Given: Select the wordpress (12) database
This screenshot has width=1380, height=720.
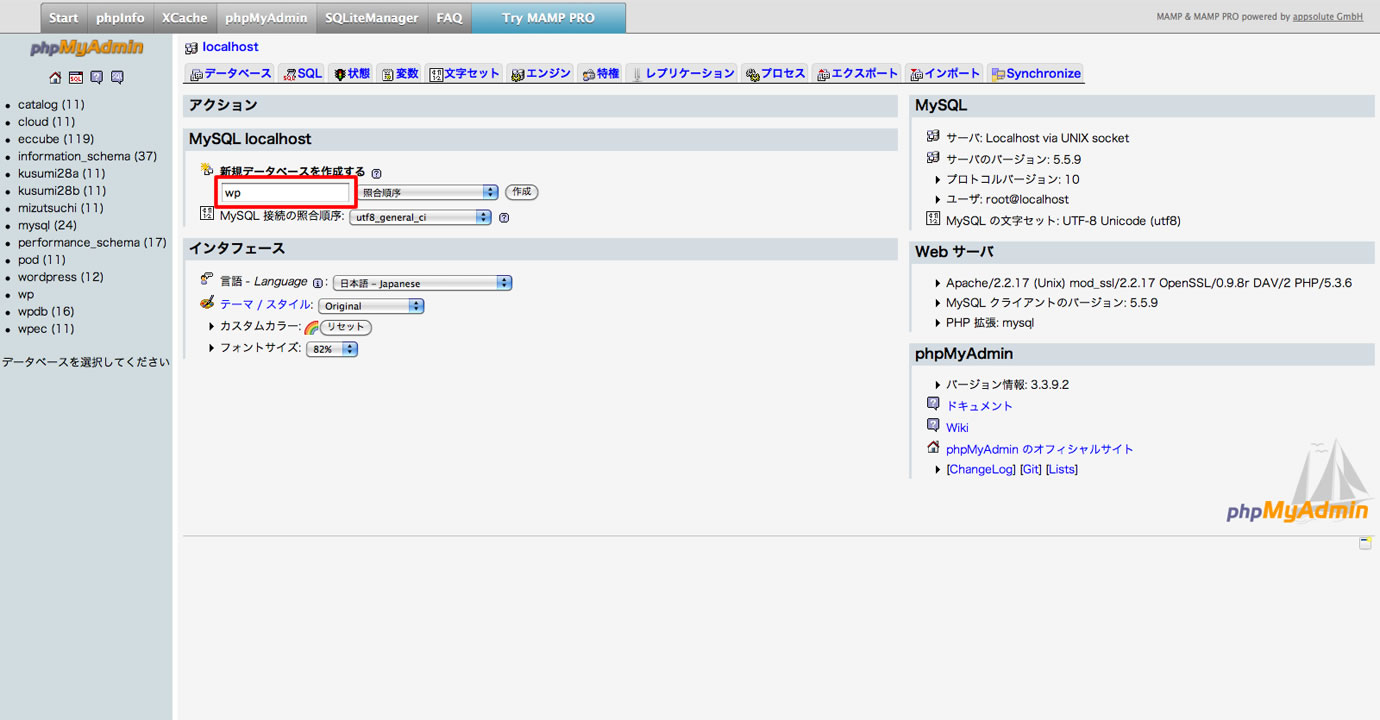Looking at the screenshot, I should pyautogui.click(x=60, y=277).
